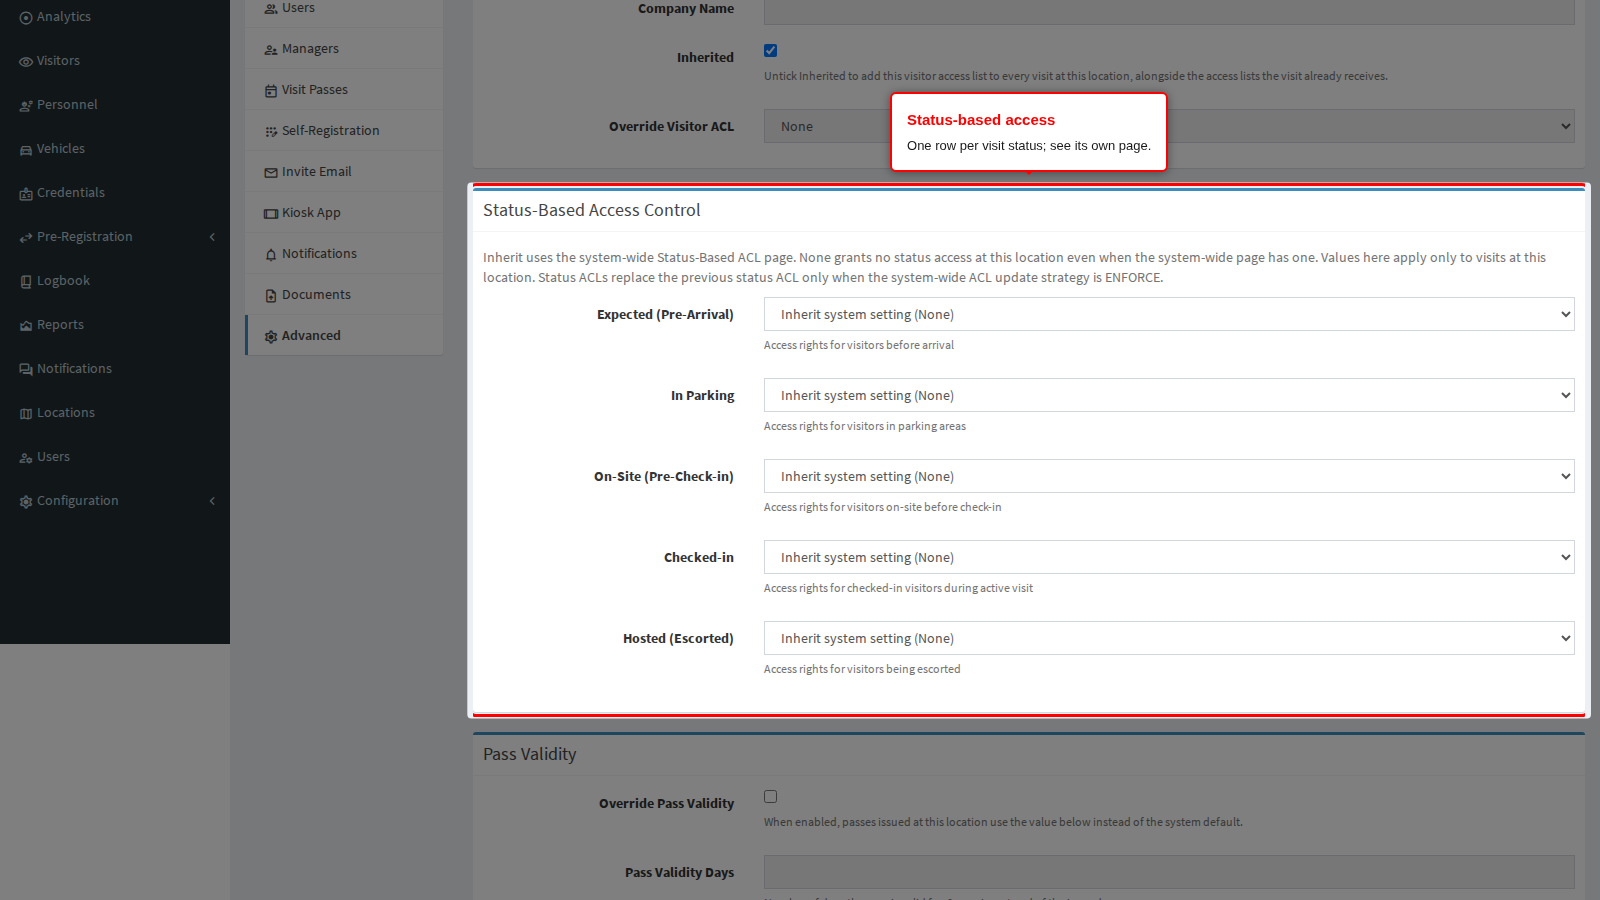Open the Hosted (Escorted) dropdown
This screenshot has height=900, width=1600.
[1169, 638]
